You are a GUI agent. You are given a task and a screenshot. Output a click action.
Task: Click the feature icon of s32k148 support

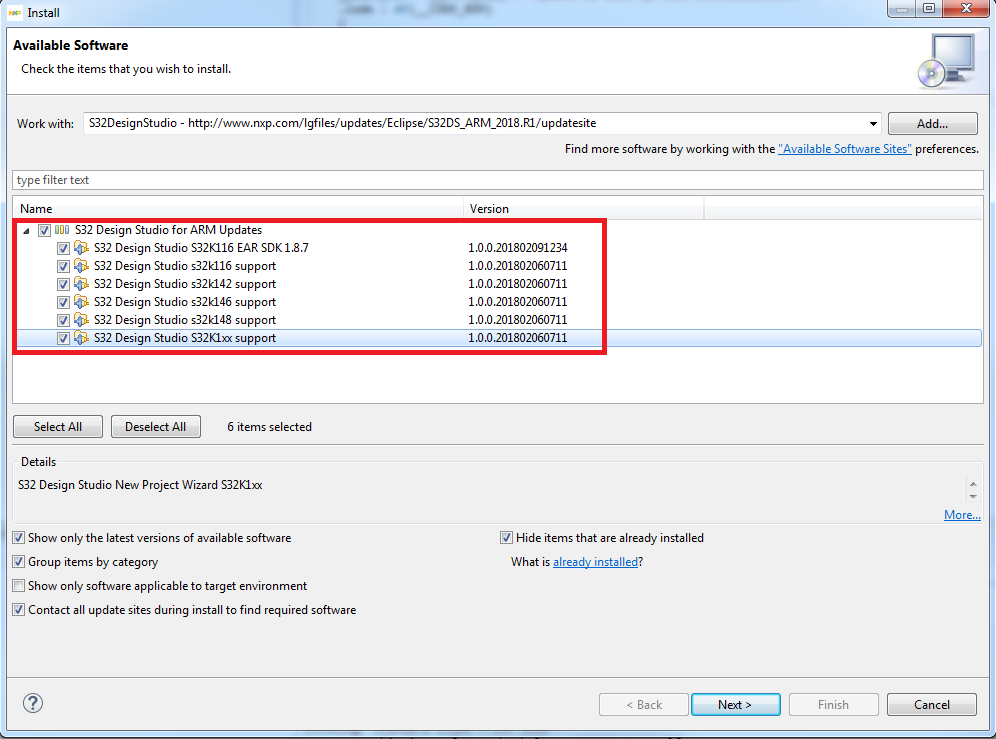[x=81, y=320]
